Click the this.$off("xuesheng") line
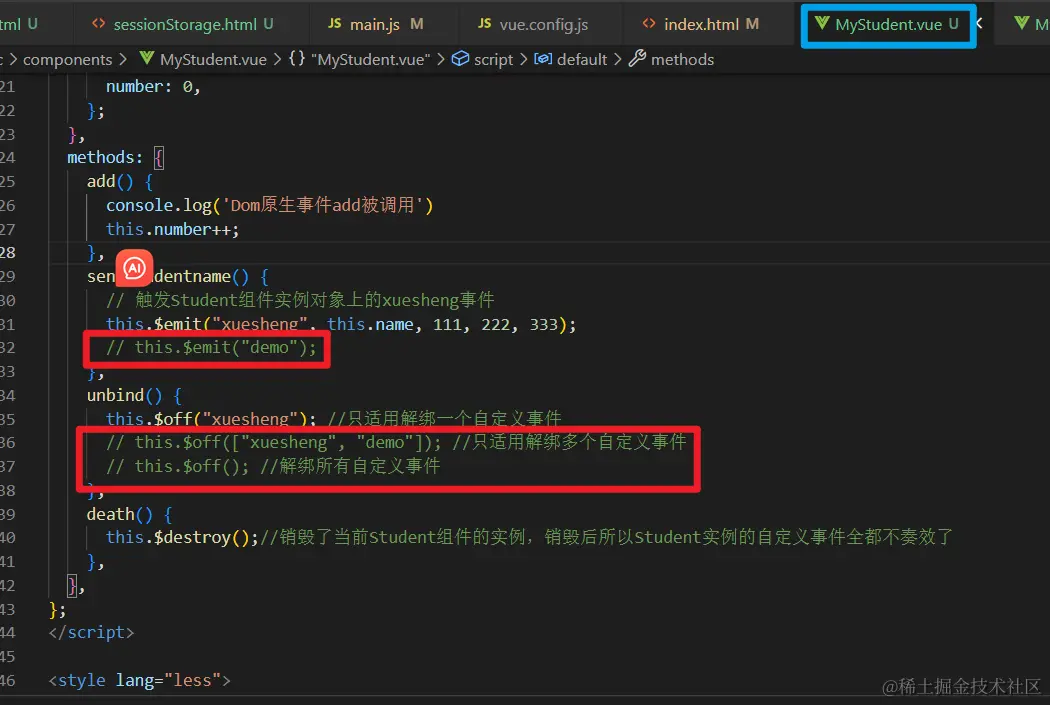 pyautogui.click(x=333, y=420)
